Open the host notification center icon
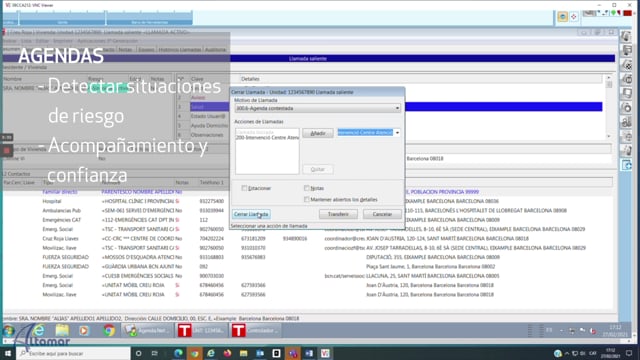 629,353
